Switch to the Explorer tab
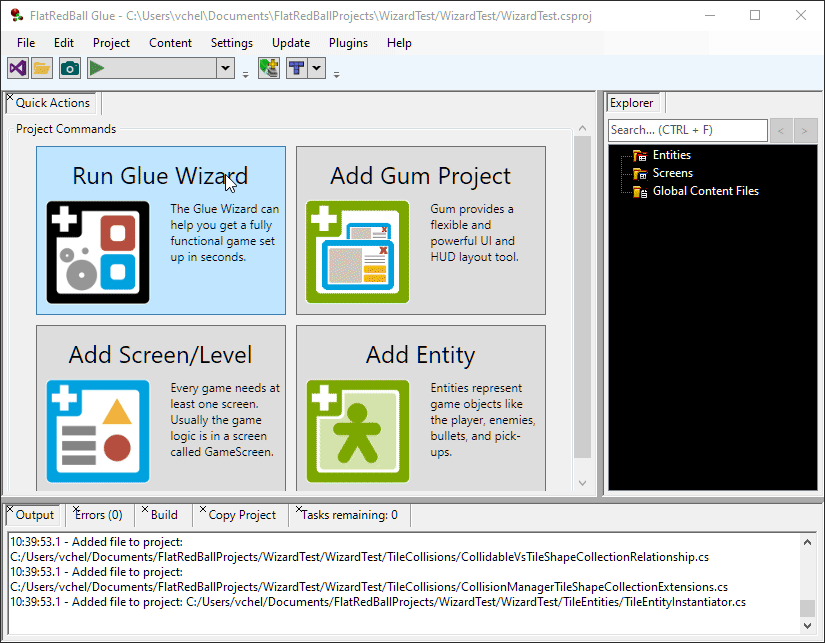The width and height of the screenshot is (825, 643). point(631,103)
